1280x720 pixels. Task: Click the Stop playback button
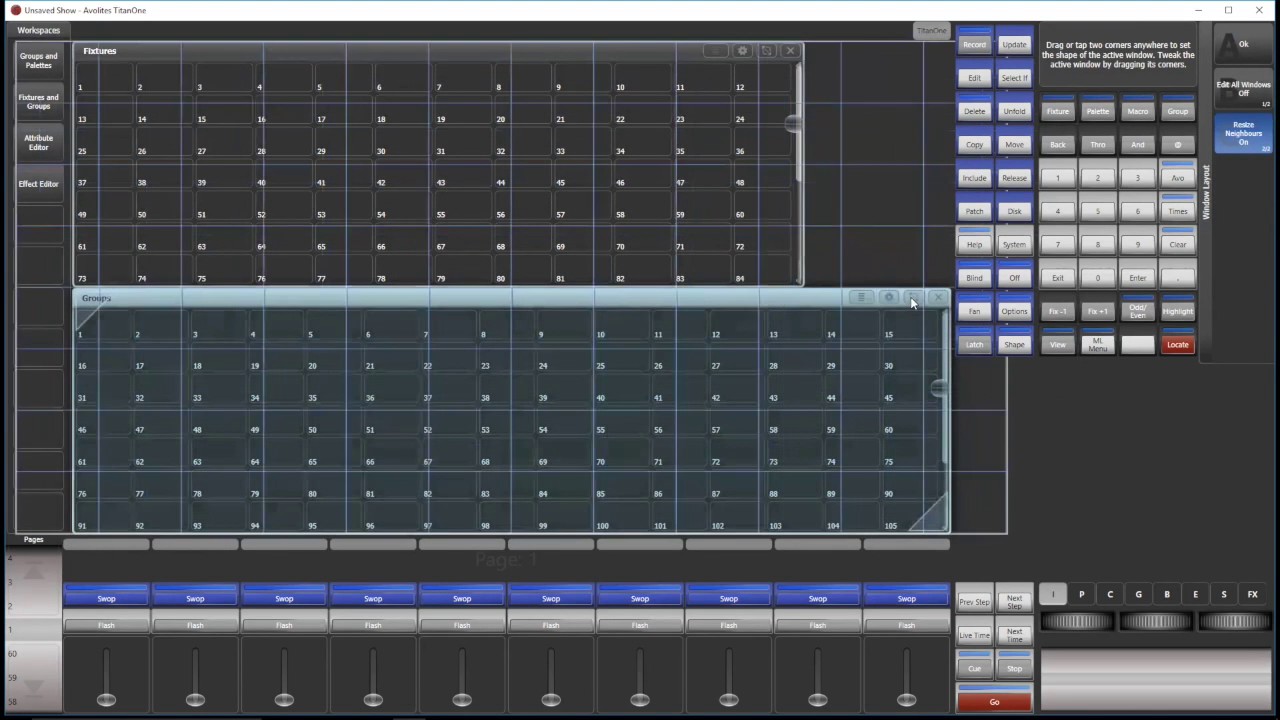pos(1014,667)
